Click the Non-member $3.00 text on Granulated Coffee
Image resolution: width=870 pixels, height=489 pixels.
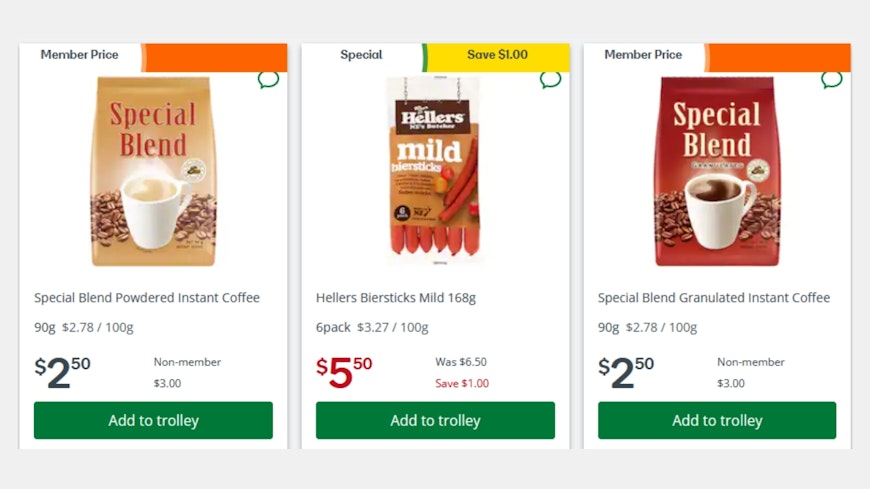(x=750, y=372)
